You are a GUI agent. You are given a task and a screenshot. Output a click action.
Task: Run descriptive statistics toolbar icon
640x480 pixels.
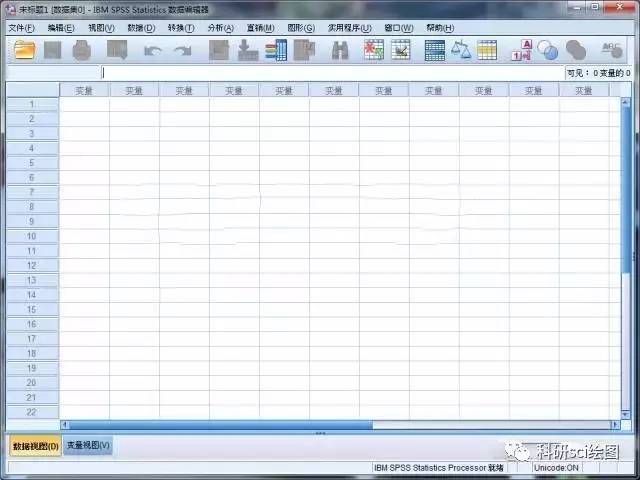pos(304,50)
